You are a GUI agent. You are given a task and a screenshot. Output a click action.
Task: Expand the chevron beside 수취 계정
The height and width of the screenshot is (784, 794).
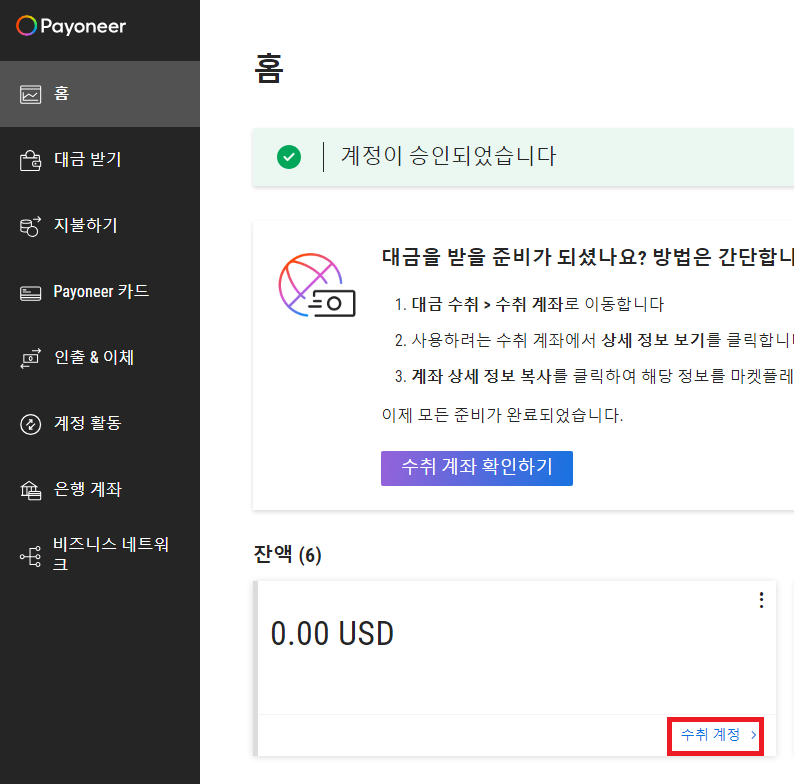[753, 735]
